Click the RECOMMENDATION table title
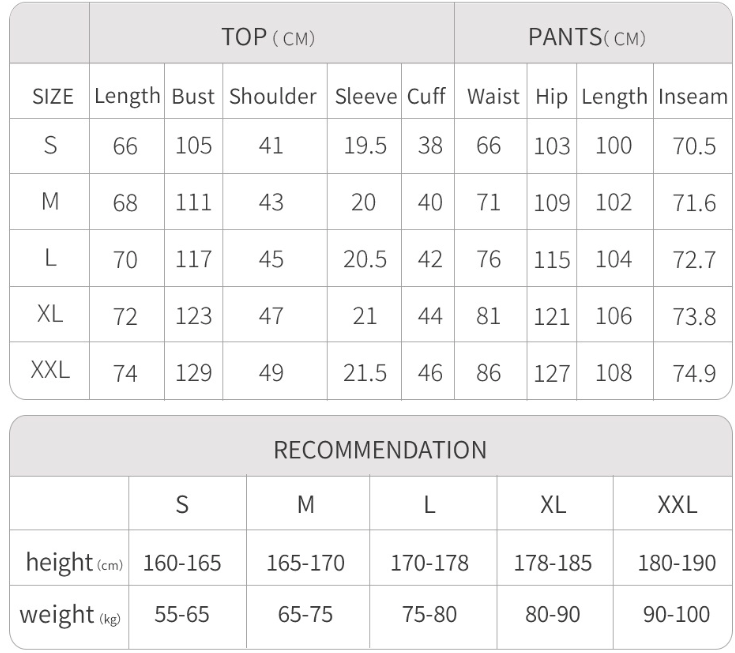Screen dimensions: 735x653 pyautogui.click(x=380, y=449)
